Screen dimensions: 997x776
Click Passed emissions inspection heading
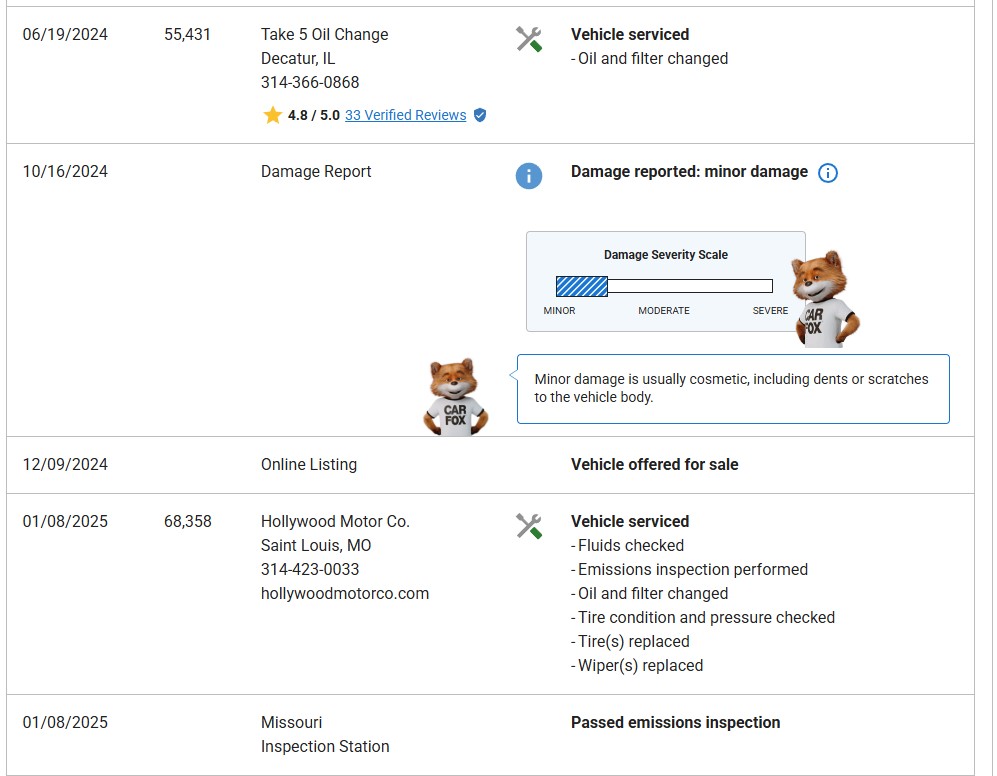(675, 723)
